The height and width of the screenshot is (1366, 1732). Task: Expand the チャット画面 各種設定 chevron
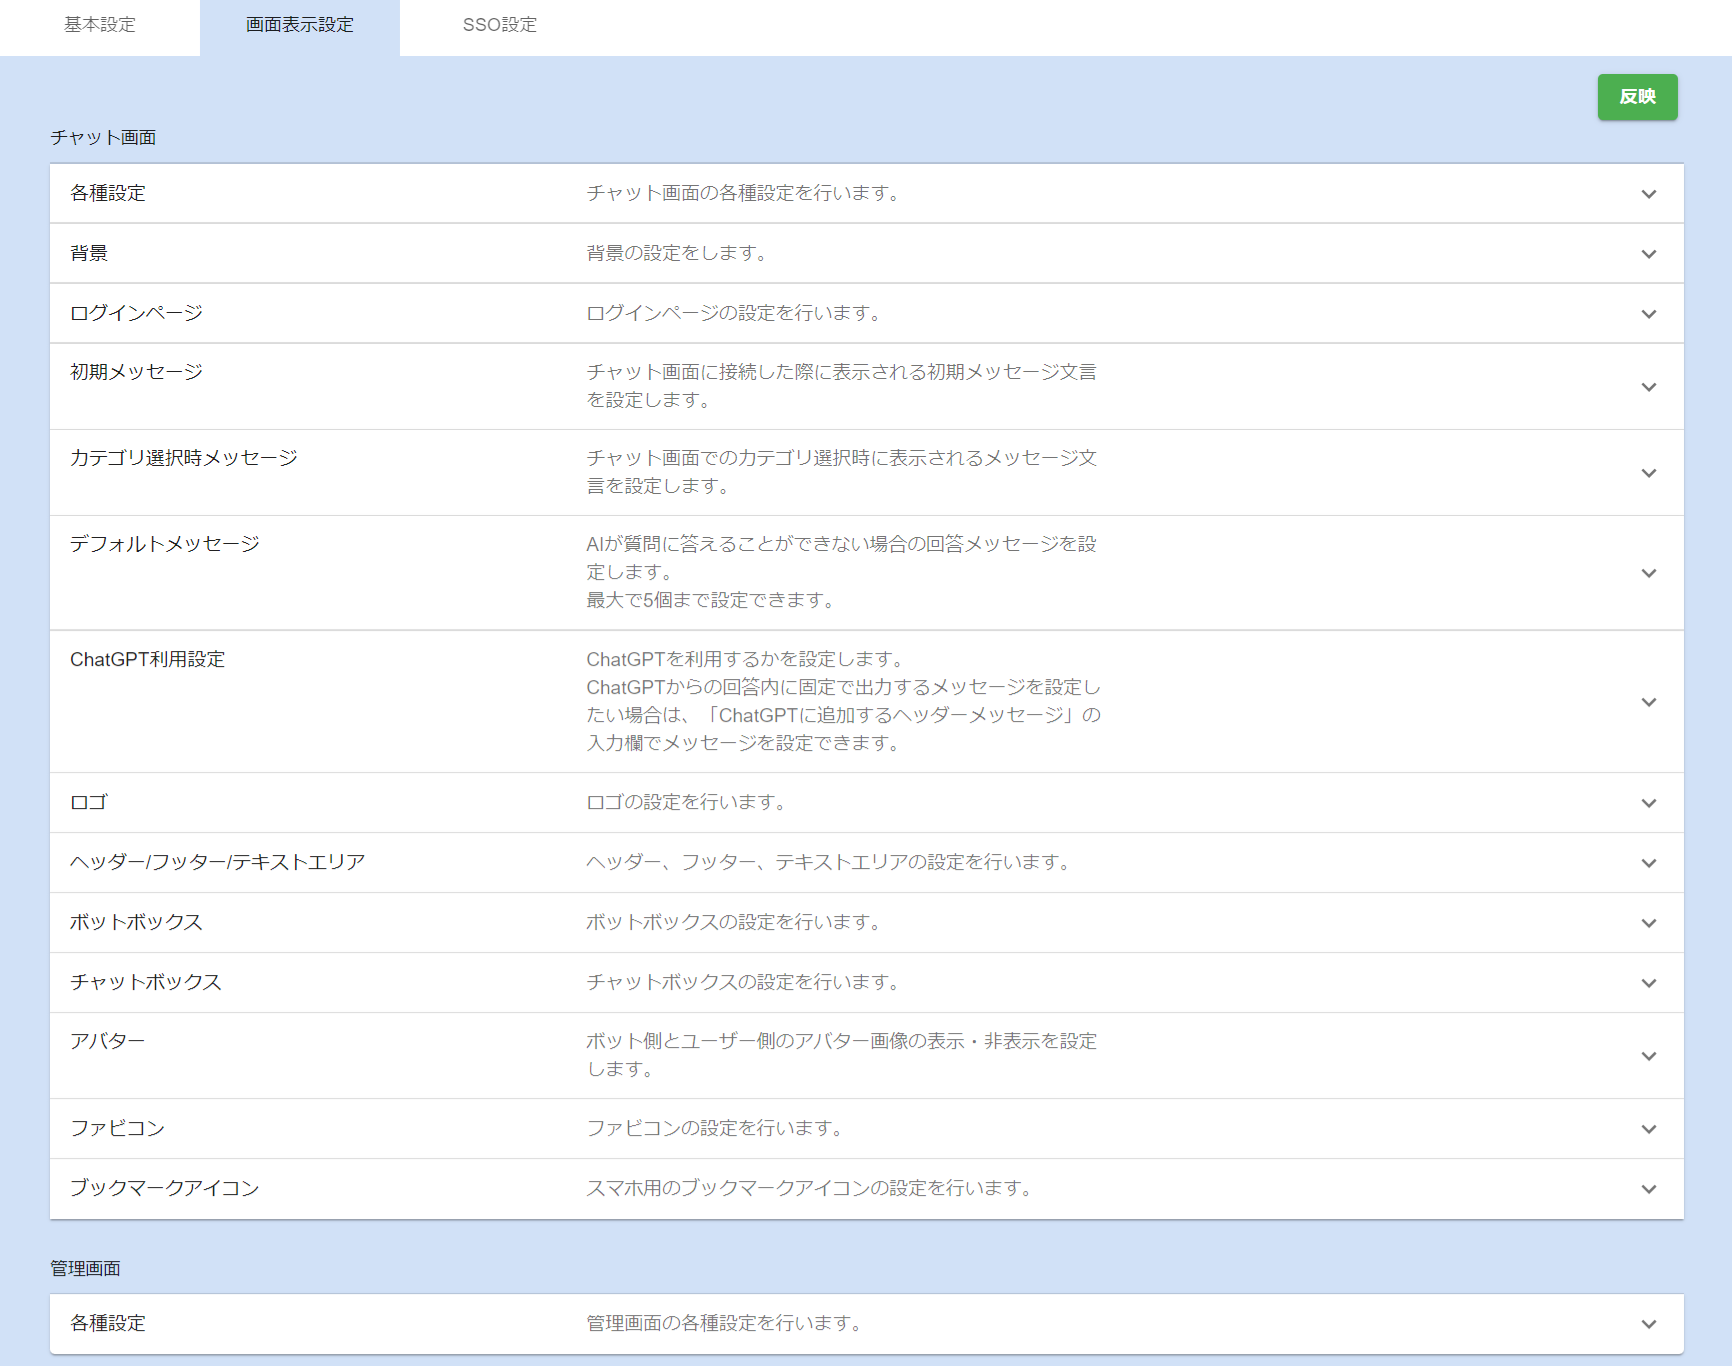coord(1648,194)
